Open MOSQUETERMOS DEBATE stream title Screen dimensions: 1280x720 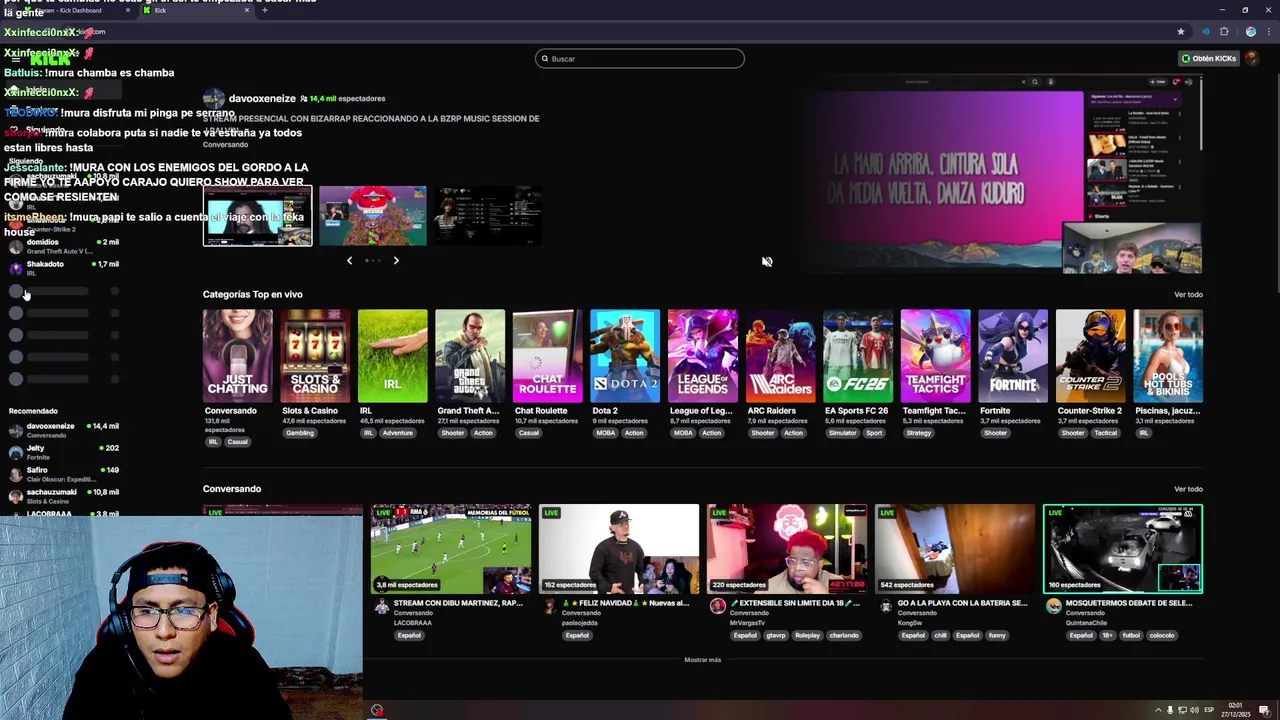(1129, 603)
